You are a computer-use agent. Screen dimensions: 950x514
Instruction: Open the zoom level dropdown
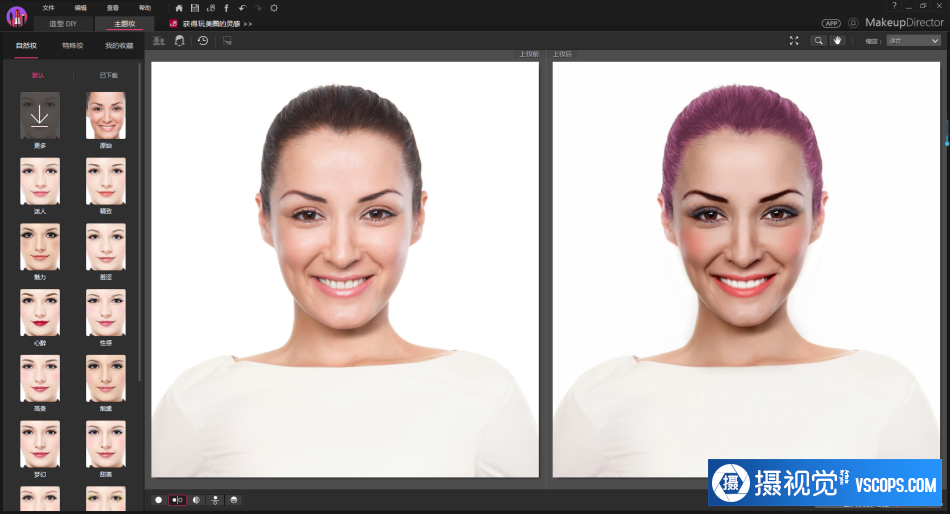pos(913,41)
